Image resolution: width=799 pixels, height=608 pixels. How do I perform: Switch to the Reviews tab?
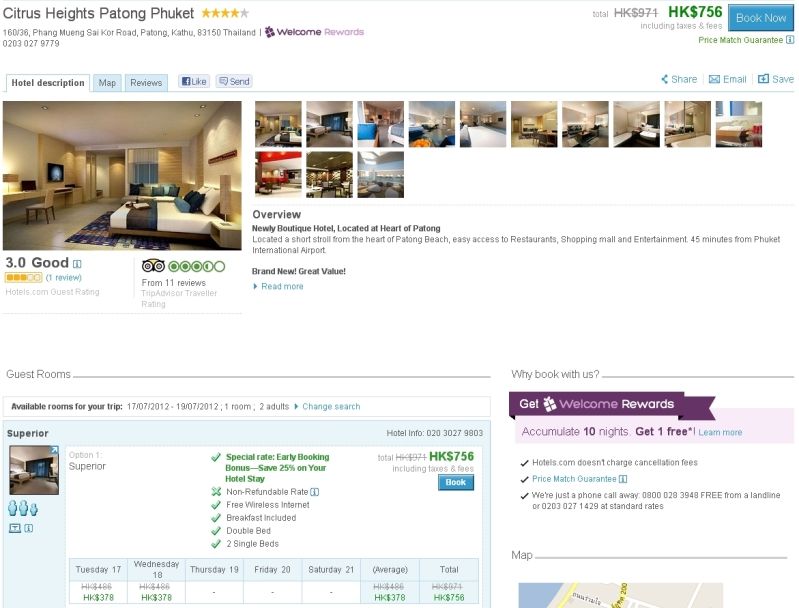pos(146,83)
